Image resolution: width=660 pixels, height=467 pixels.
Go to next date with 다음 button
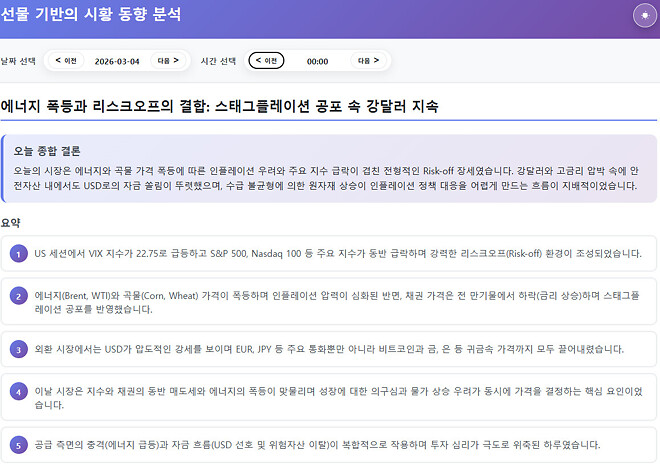(x=168, y=61)
